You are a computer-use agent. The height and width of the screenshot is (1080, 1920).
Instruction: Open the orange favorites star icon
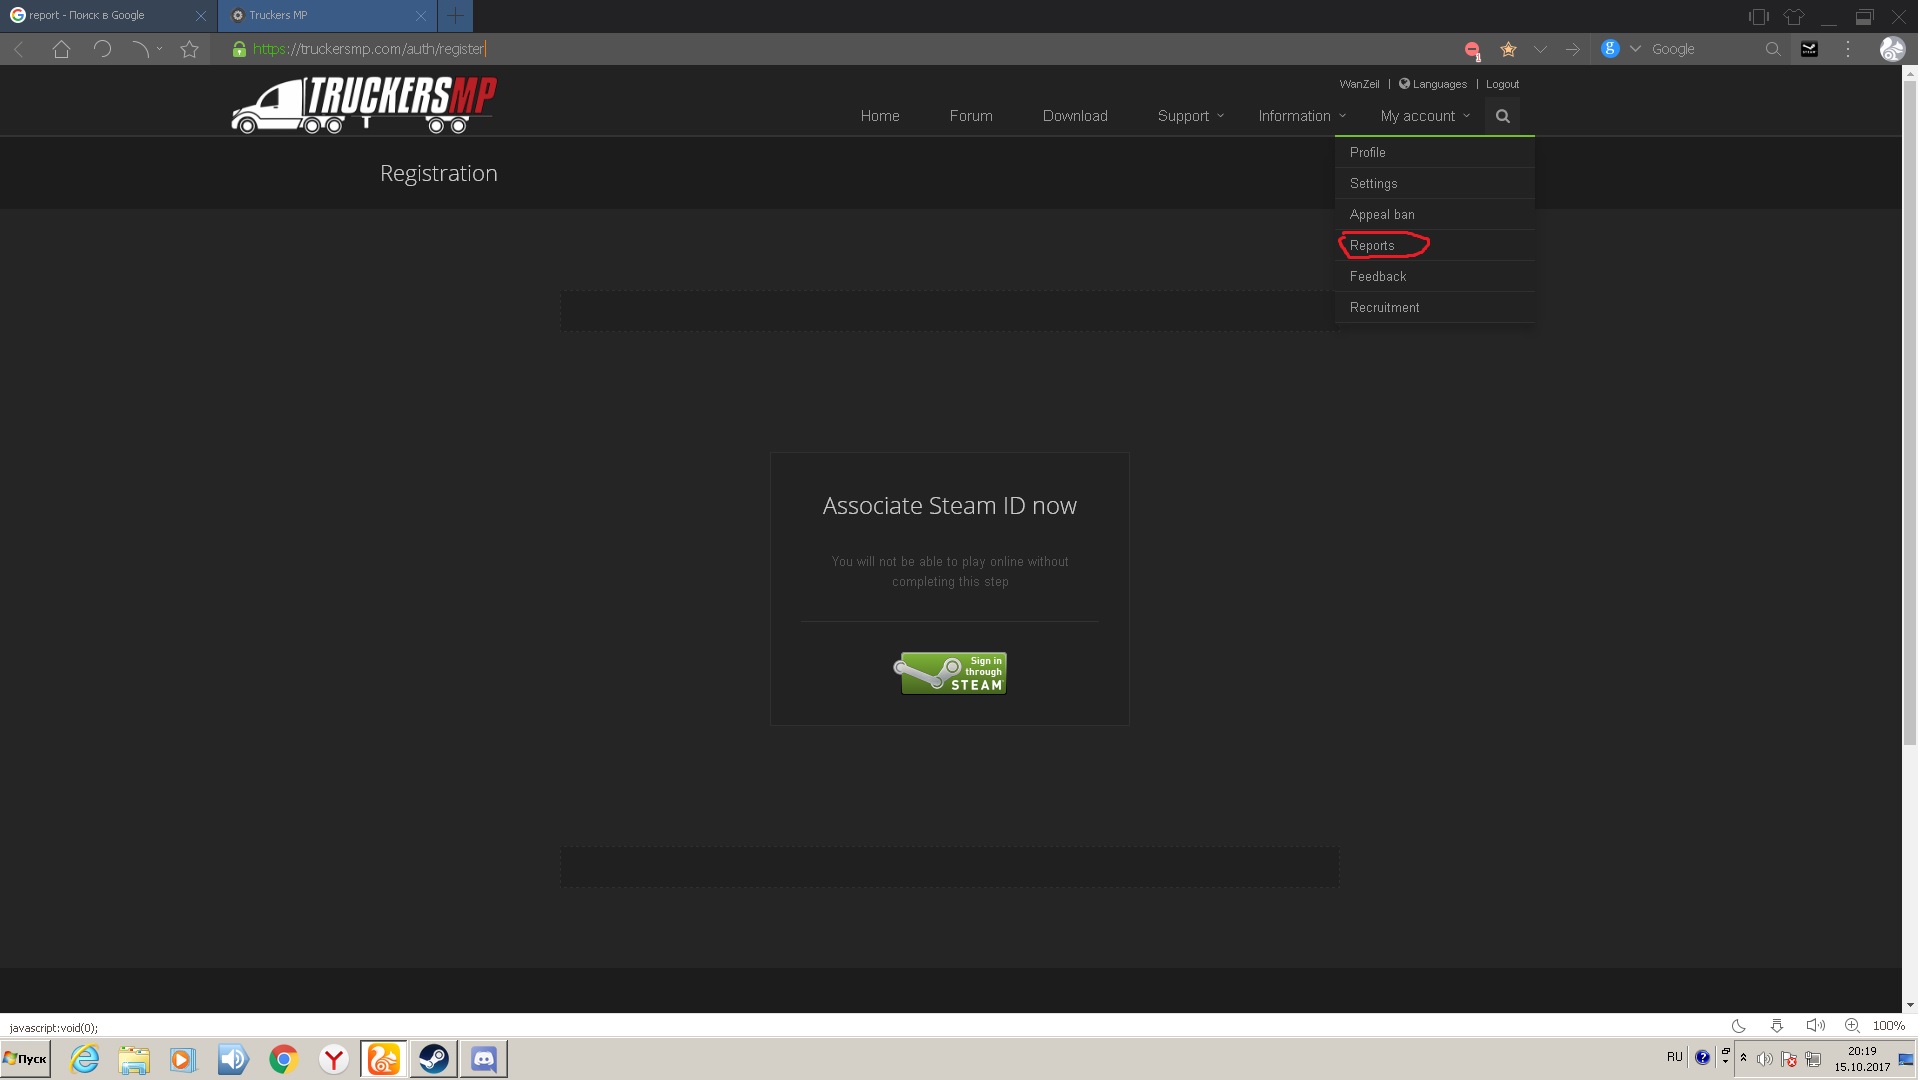pos(1508,49)
